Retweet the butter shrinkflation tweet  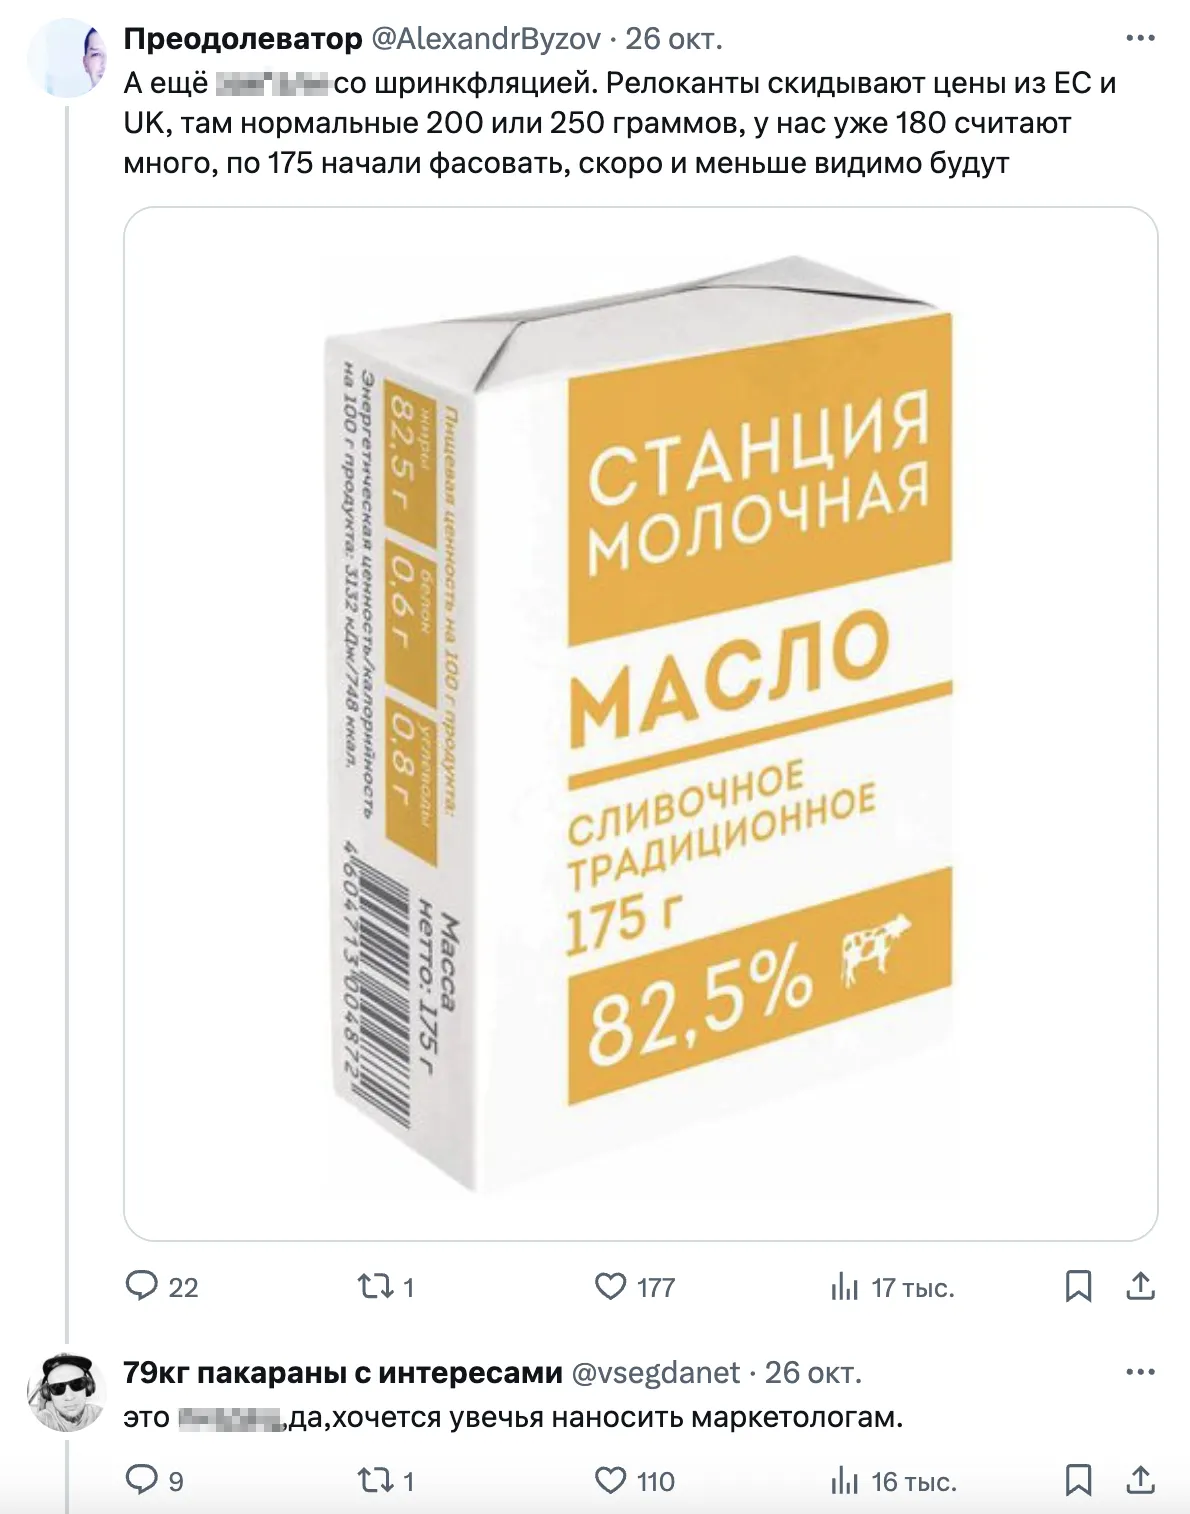coord(375,1286)
